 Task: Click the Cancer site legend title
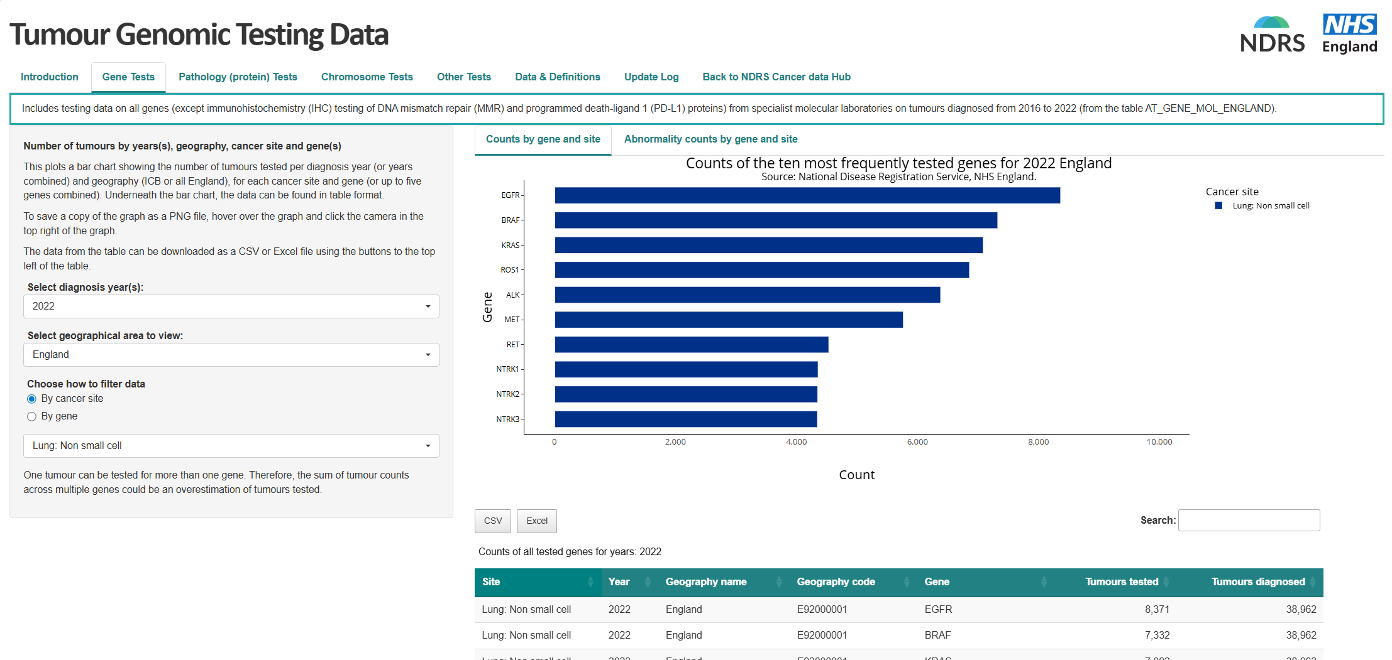click(1232, 191)
